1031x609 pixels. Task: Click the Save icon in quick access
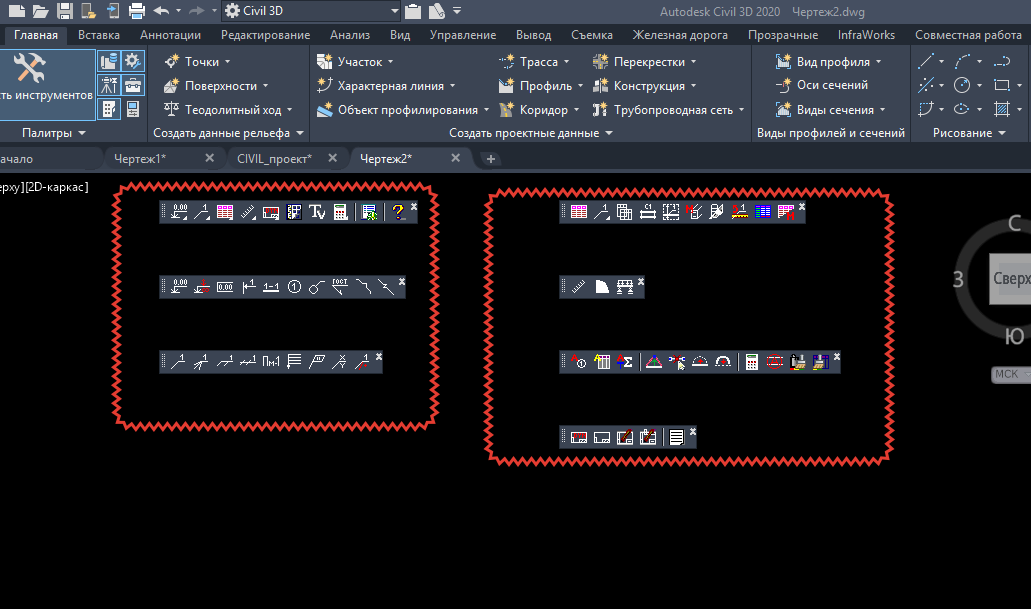(64, 11)
